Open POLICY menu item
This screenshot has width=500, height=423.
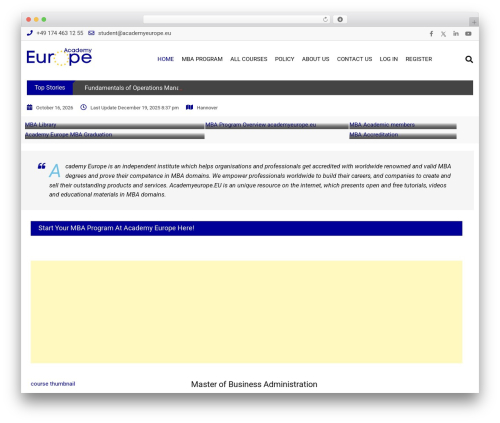[x=284, y=59]
